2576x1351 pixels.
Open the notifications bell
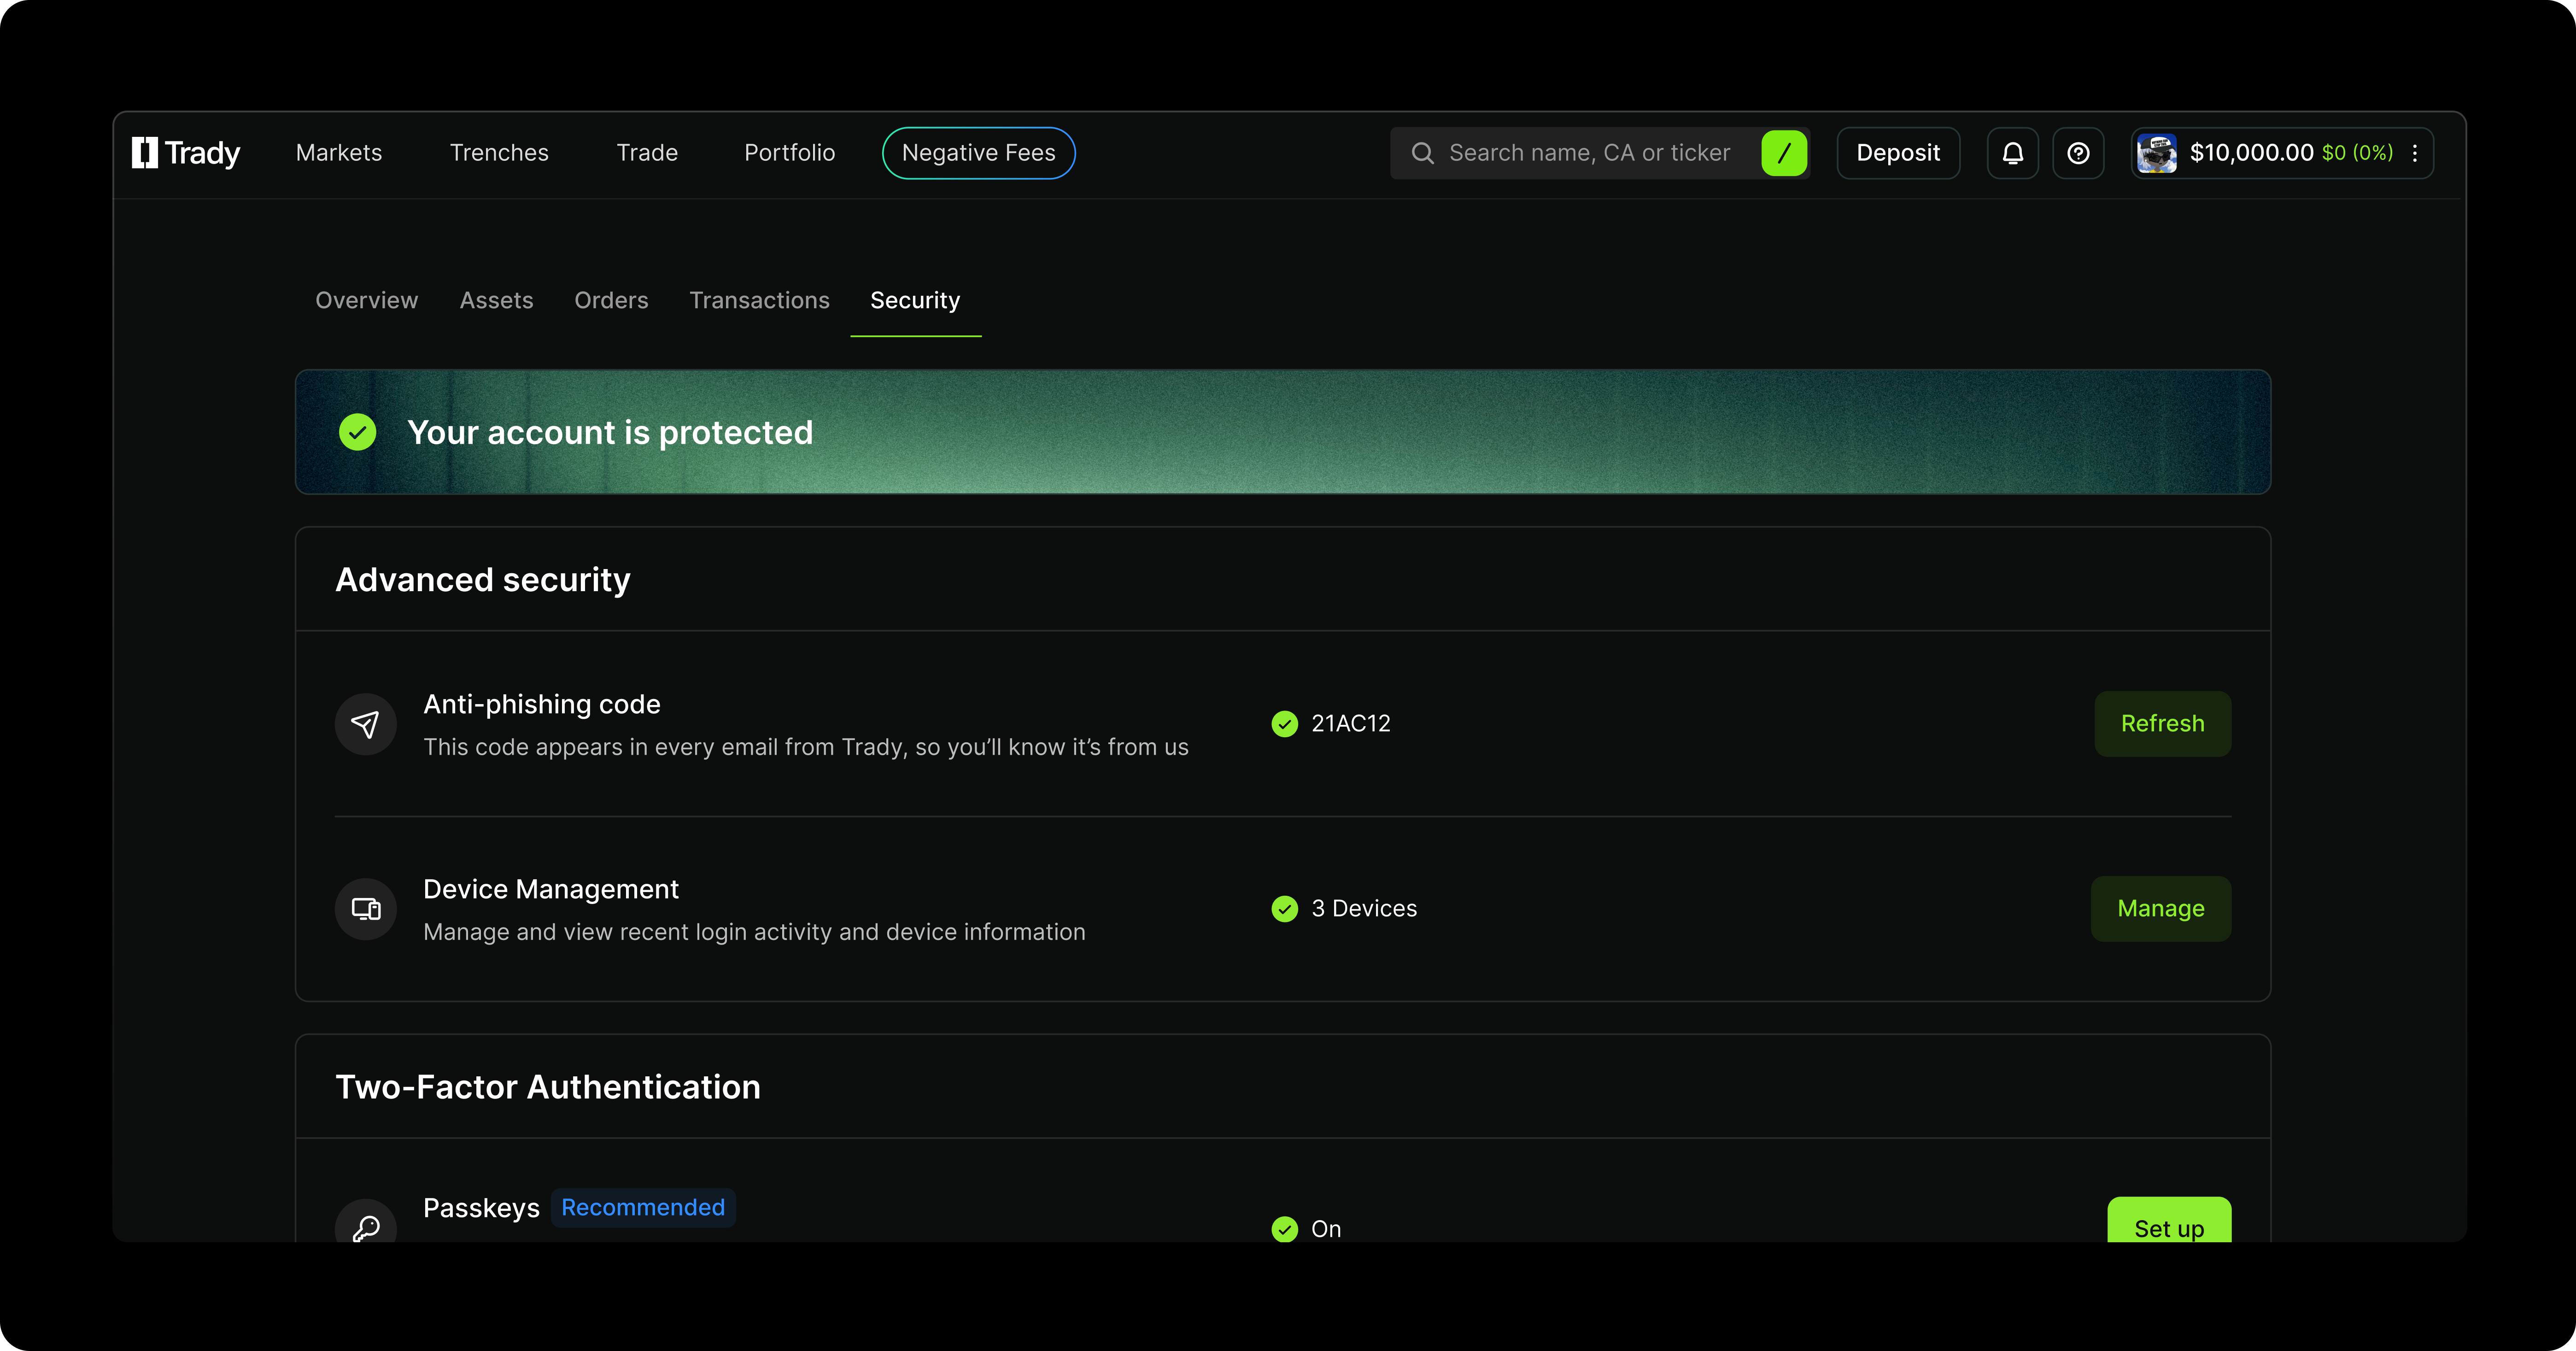[x=2012, y=153]
